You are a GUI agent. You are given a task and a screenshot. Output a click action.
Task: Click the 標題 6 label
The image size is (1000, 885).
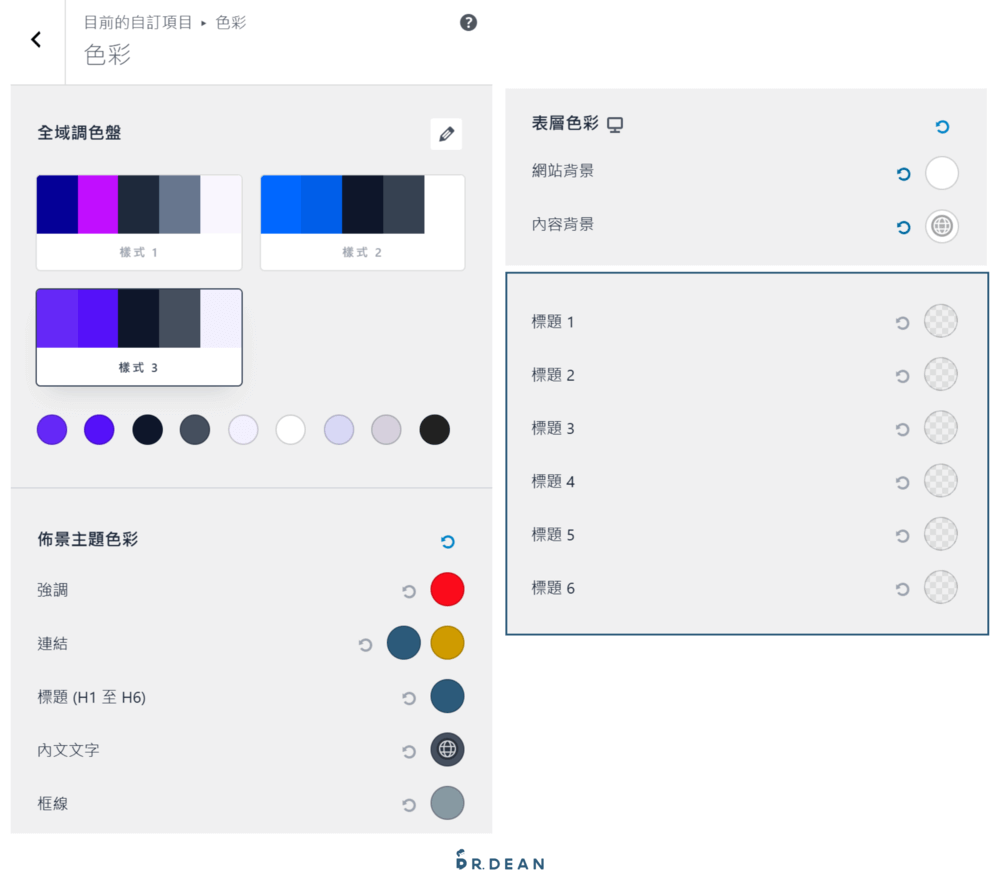click(552, 588)
